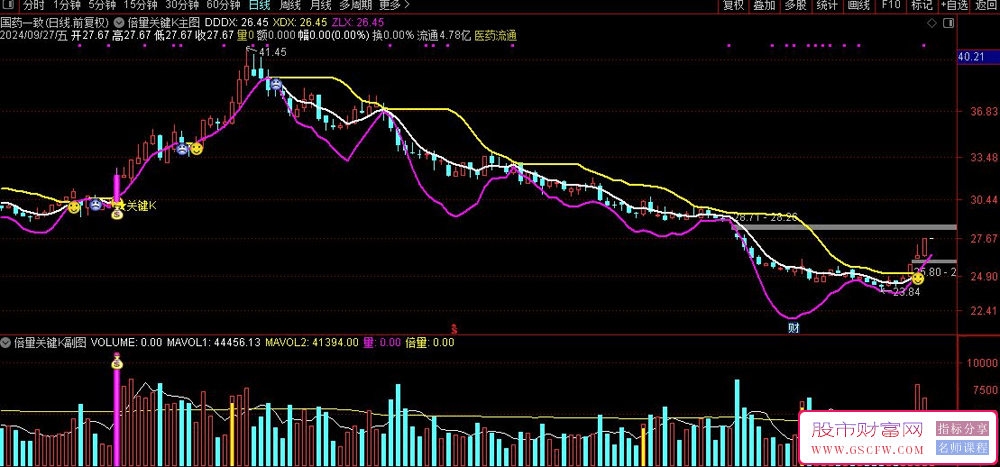Toggle the side panel layout icon
The width and height of the screenshot is (1000, 467).
pyautogui.click(x=948, y=24)
